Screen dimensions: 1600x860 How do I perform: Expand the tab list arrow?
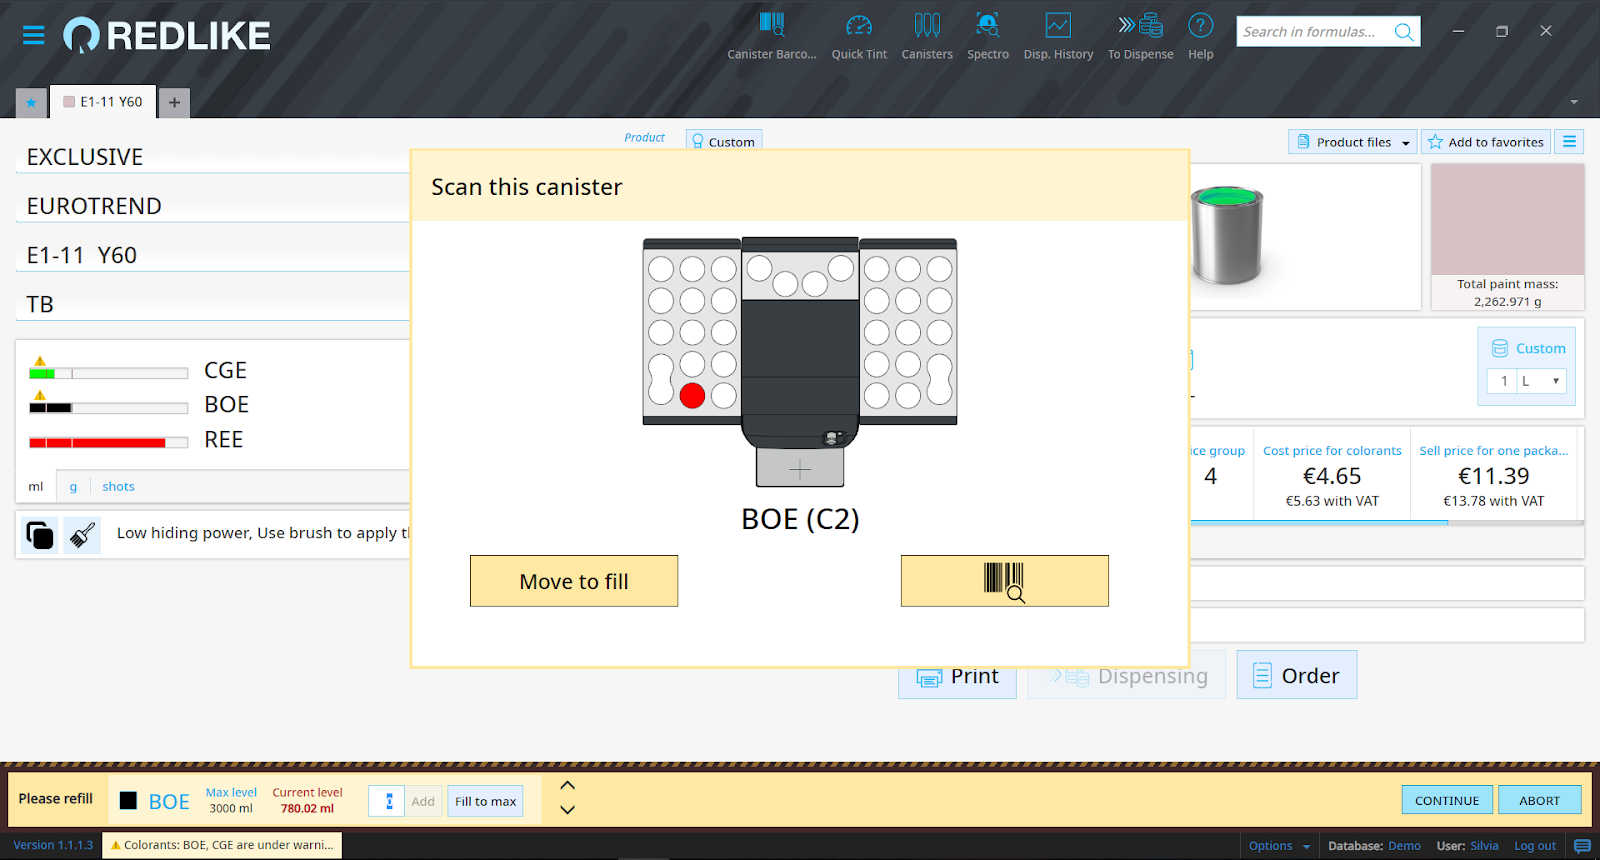pos(1574,102)
